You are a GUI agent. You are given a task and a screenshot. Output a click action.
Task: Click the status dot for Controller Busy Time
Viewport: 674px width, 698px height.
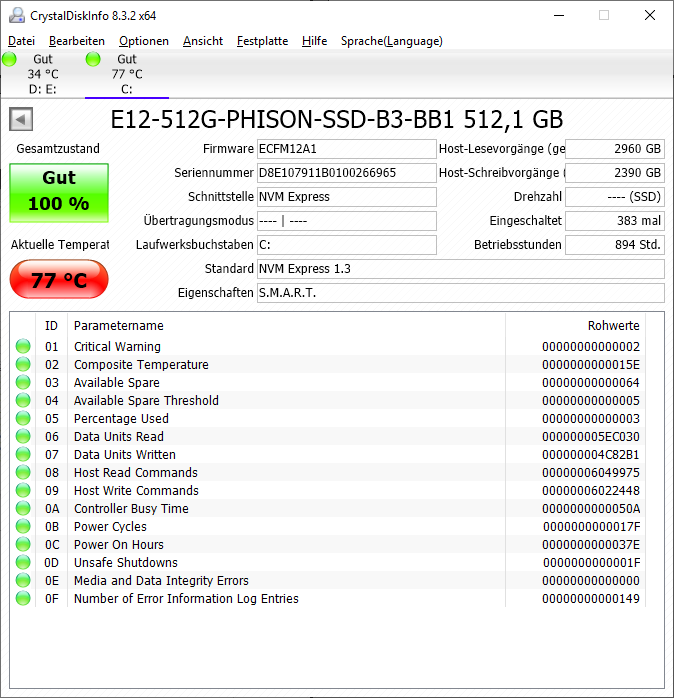click(23, 508)
